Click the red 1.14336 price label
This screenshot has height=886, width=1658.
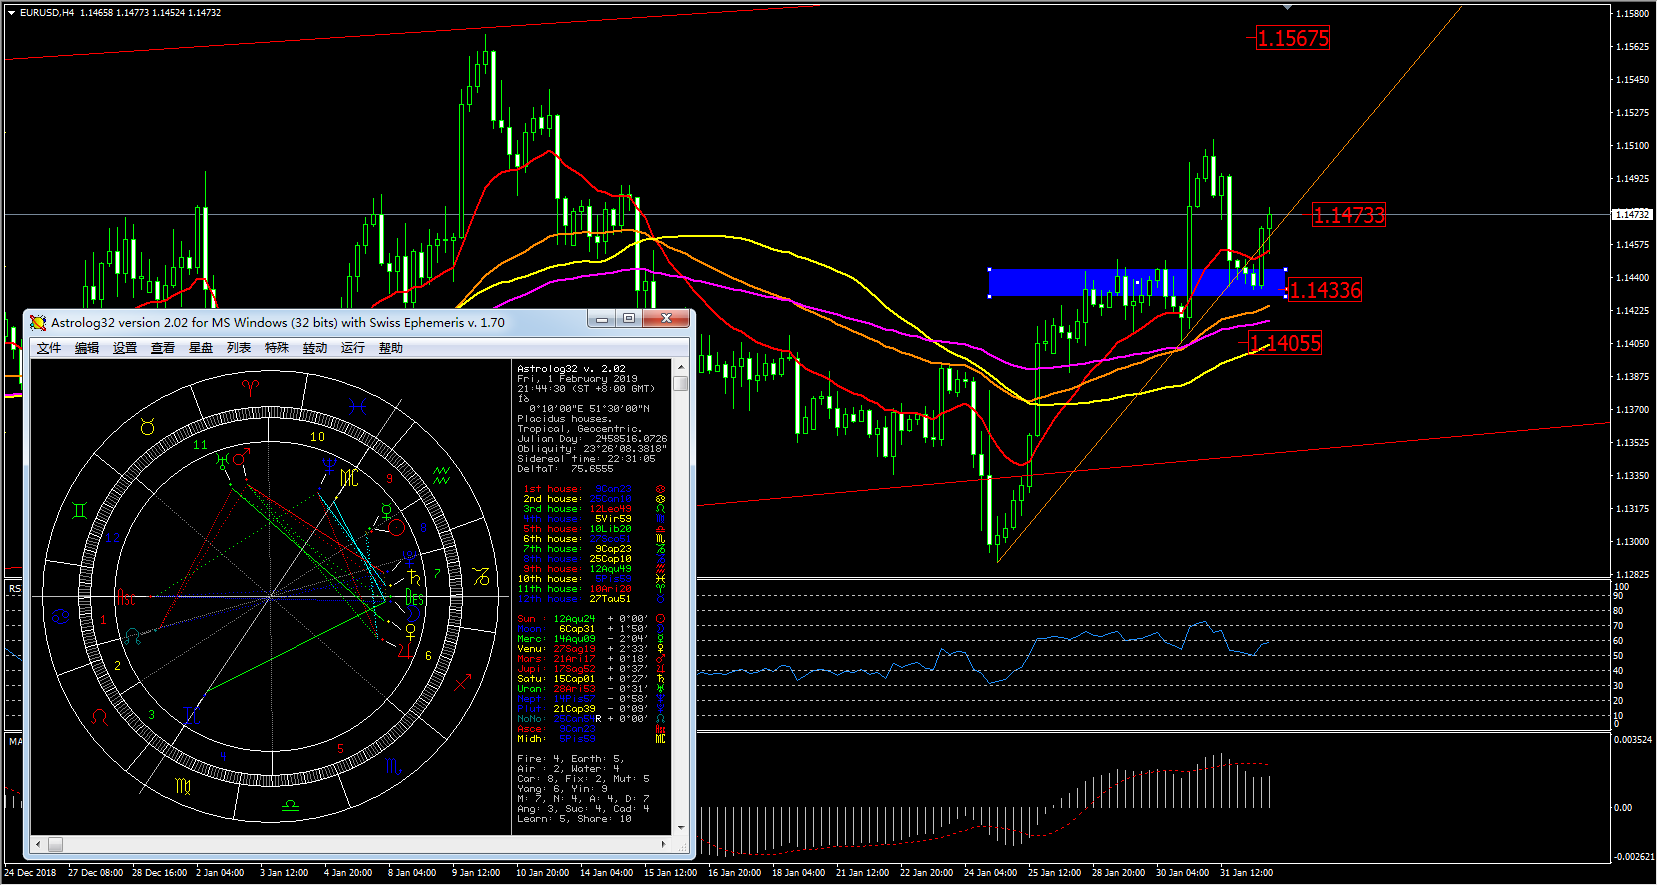coord(1325,290)
